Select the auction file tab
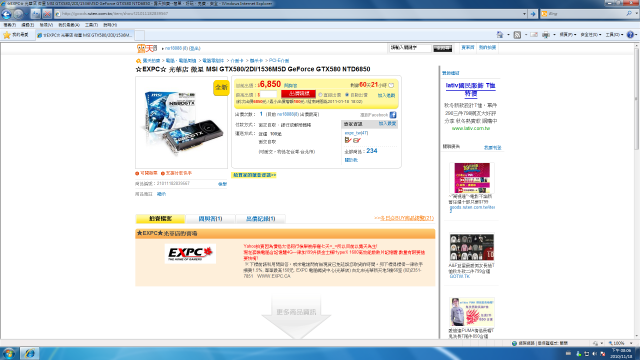This screenshot has height=360, width=640. [160, 219]
